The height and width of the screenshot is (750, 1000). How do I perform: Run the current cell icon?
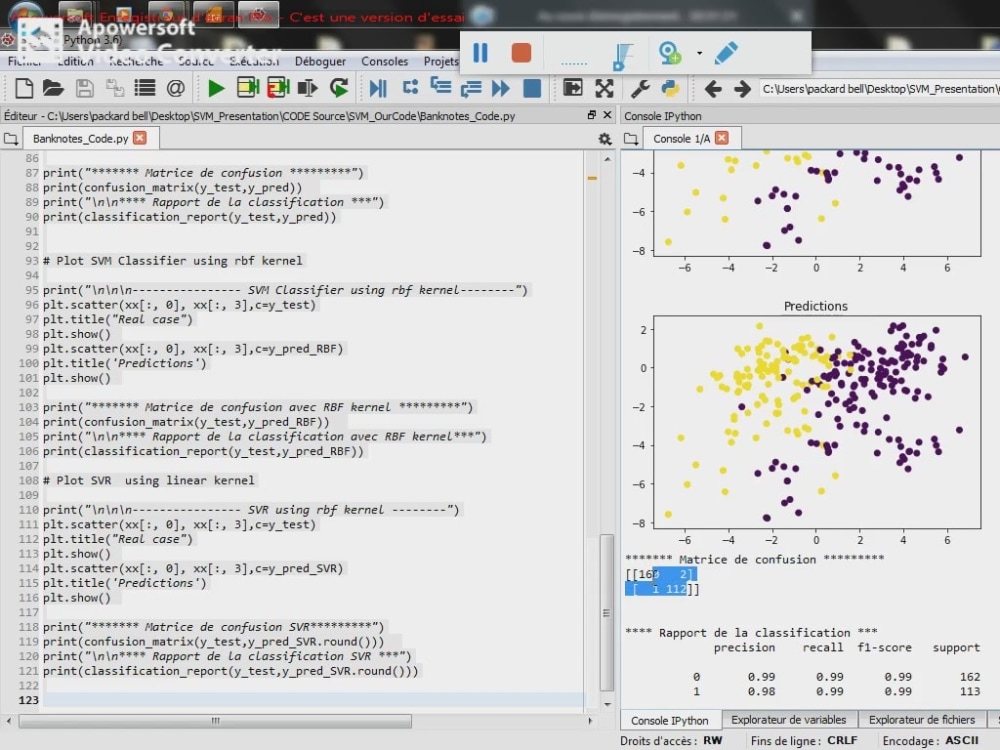pyautogui.click(x=247, y=88)
